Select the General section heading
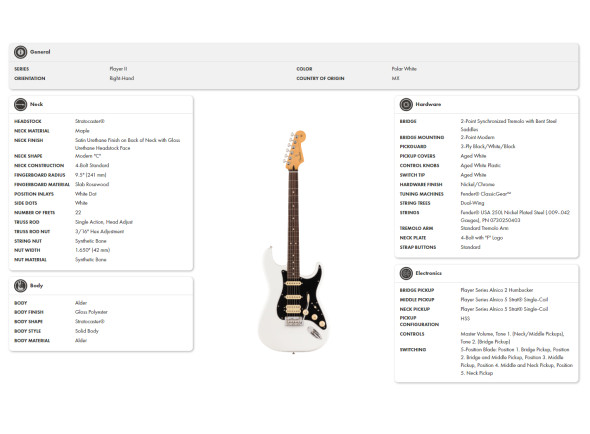The width and height of the screenshot is (590, 434). (40, 52)
